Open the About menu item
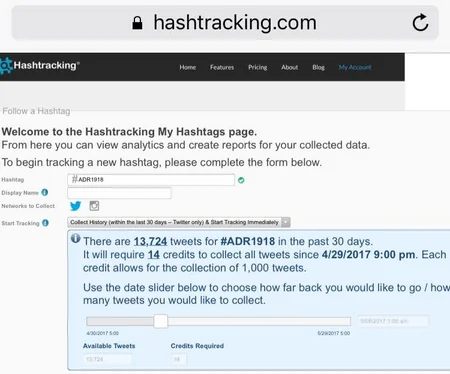Viewport: 450px width, 374px height. point(290,67)
